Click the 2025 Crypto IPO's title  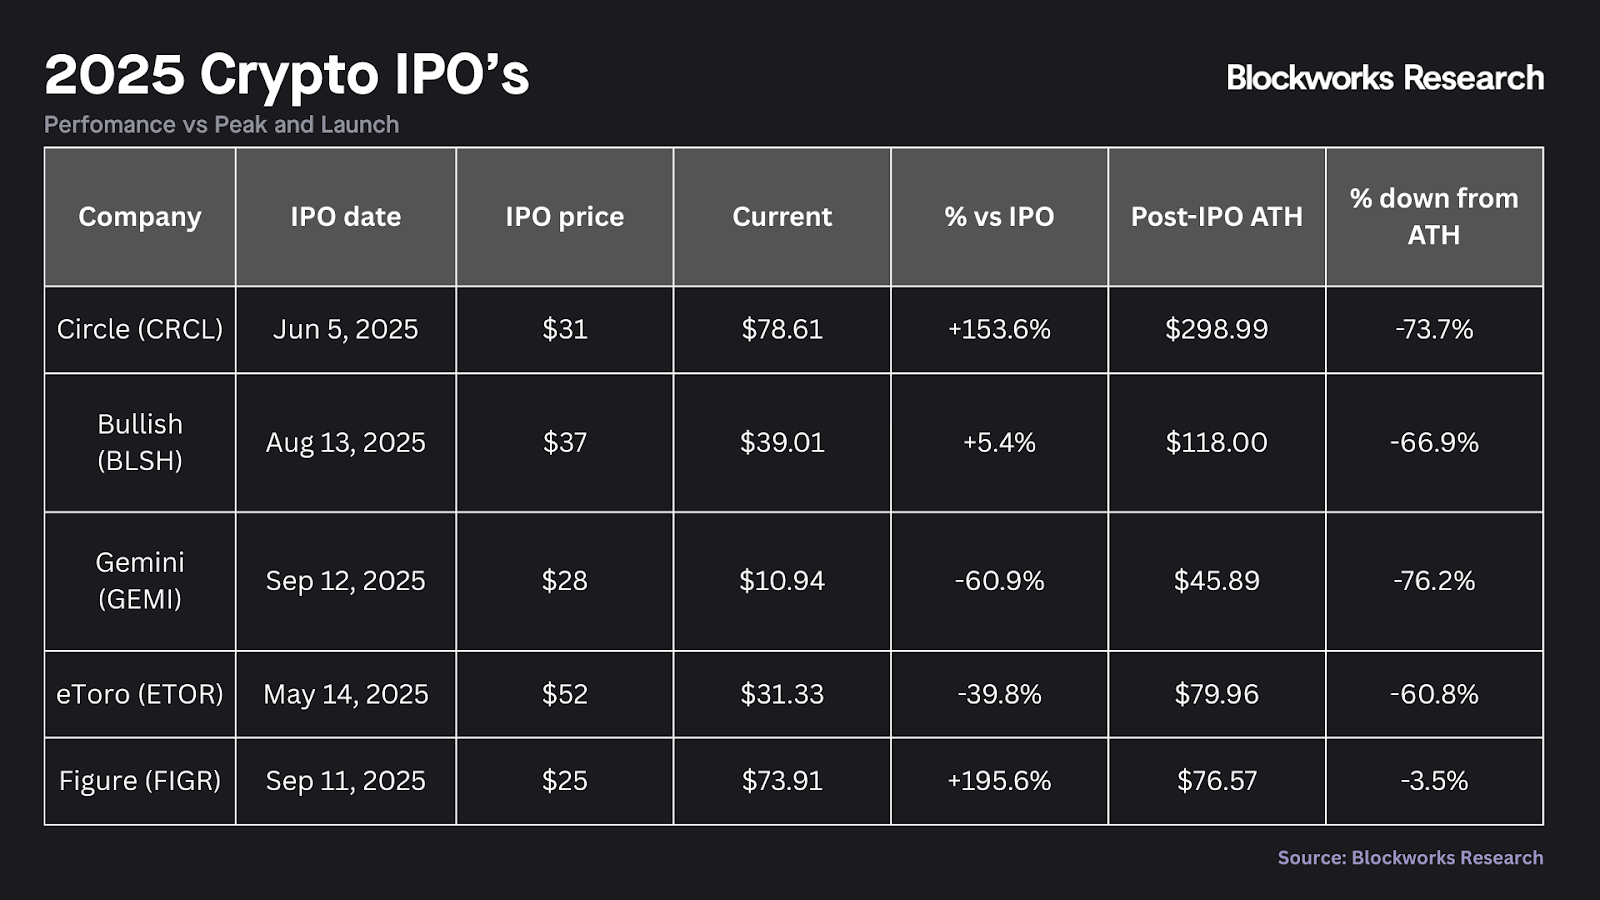(x=287, y=74)
